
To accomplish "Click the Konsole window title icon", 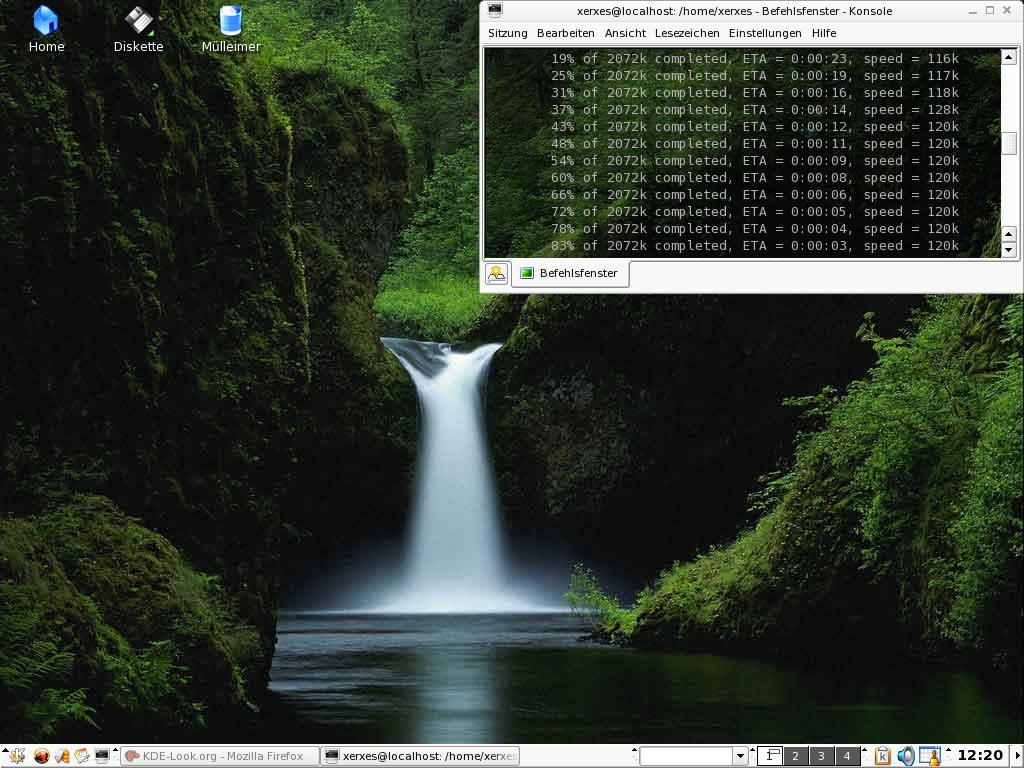I will coord(496,10).
